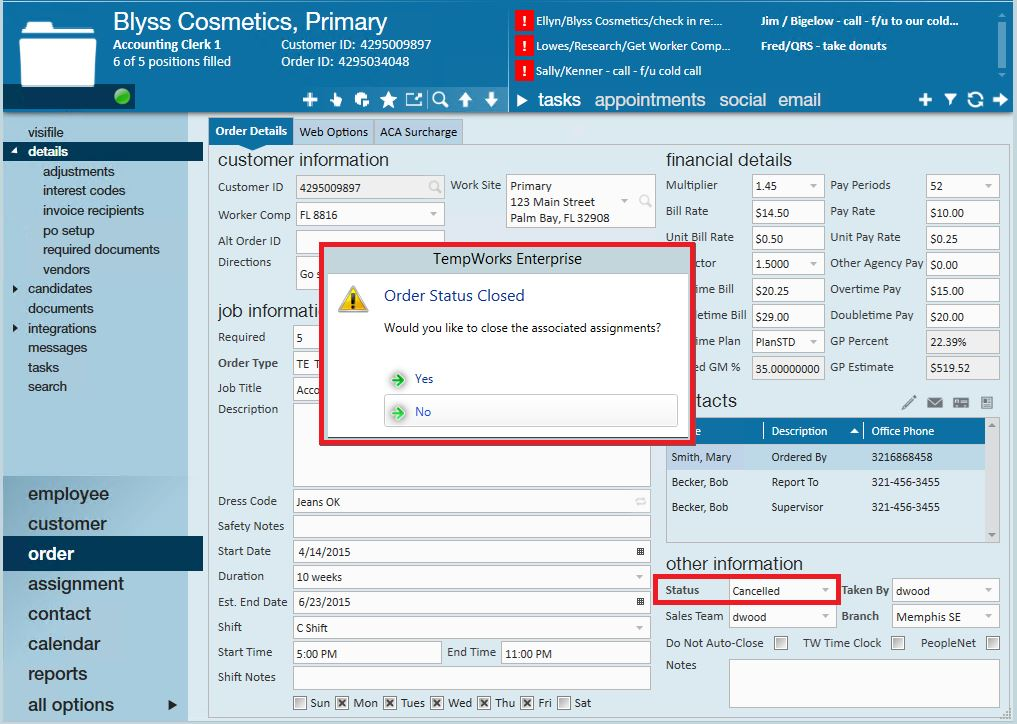Switch to the ACA Surcharge tab

click(418, 132)
